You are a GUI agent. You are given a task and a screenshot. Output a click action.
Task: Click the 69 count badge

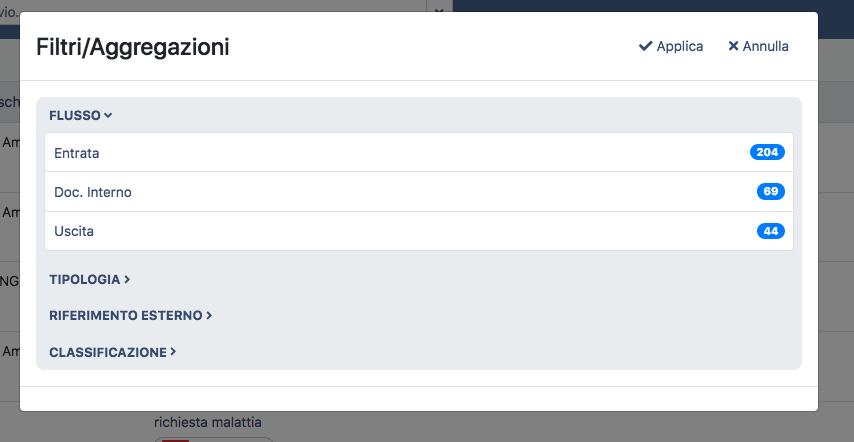click(770, 192)
